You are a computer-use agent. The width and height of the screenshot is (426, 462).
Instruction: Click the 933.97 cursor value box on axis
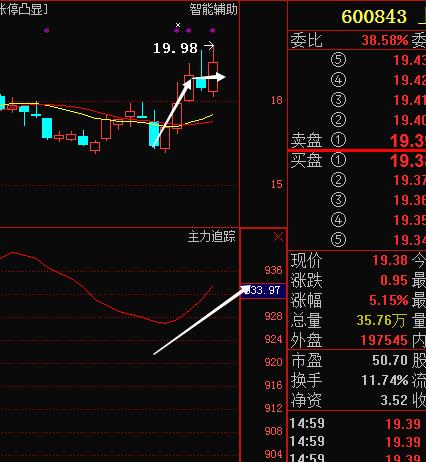coord(263,290)
